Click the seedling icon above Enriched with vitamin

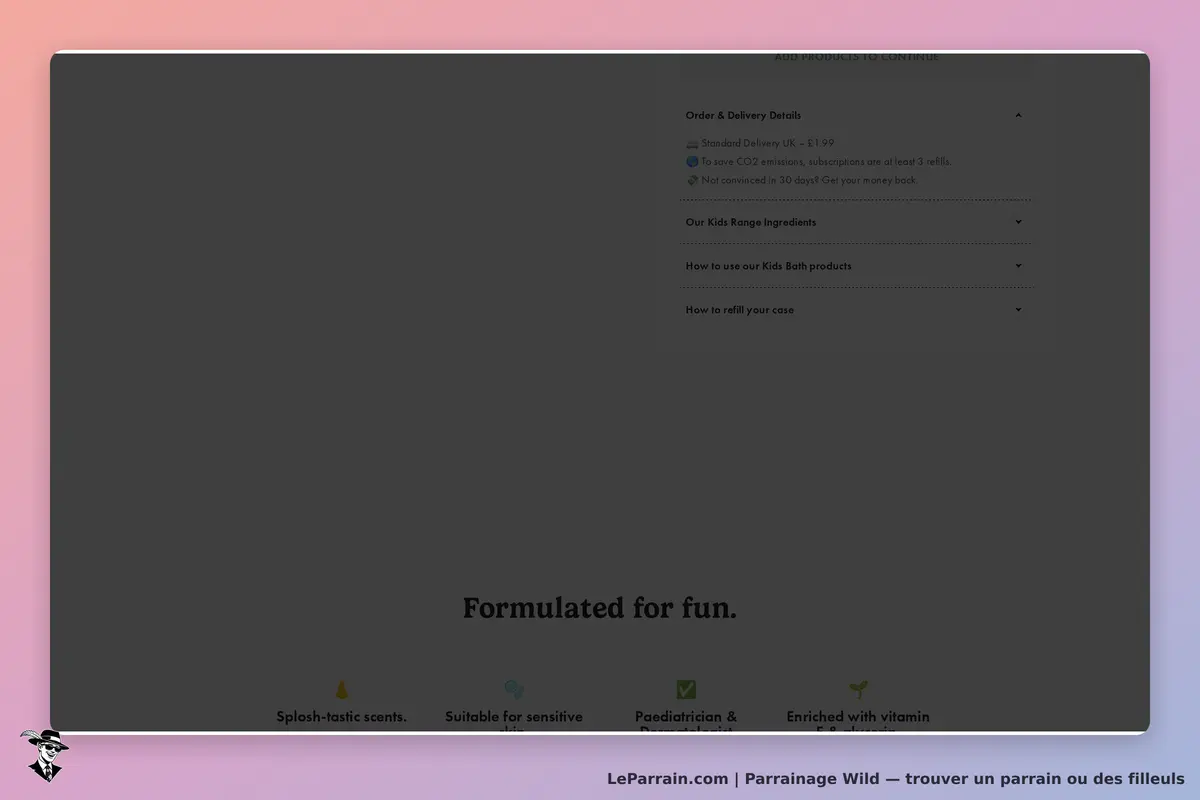tap(858, 690)
